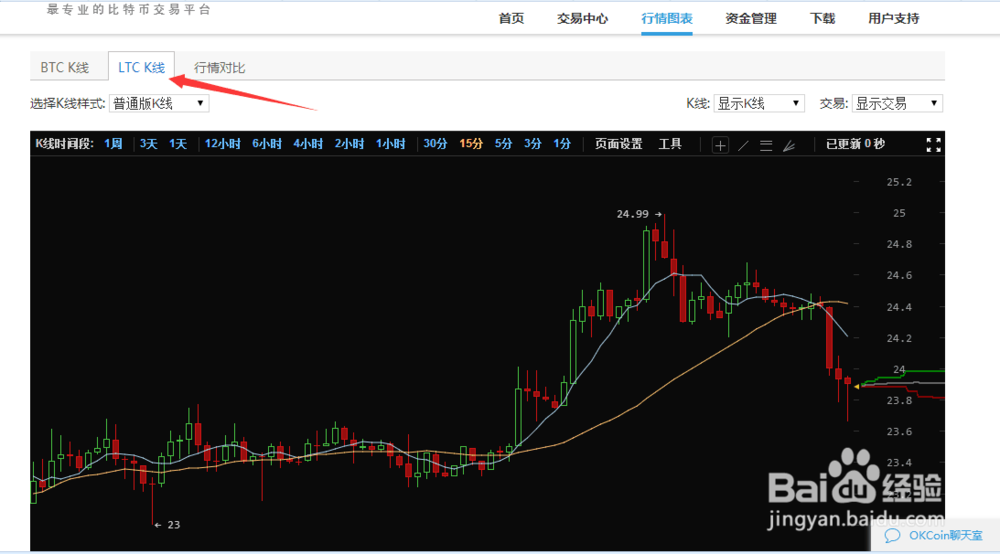
Task: Open the K线样式 dropdown
Action: click(x=159, y=103)
